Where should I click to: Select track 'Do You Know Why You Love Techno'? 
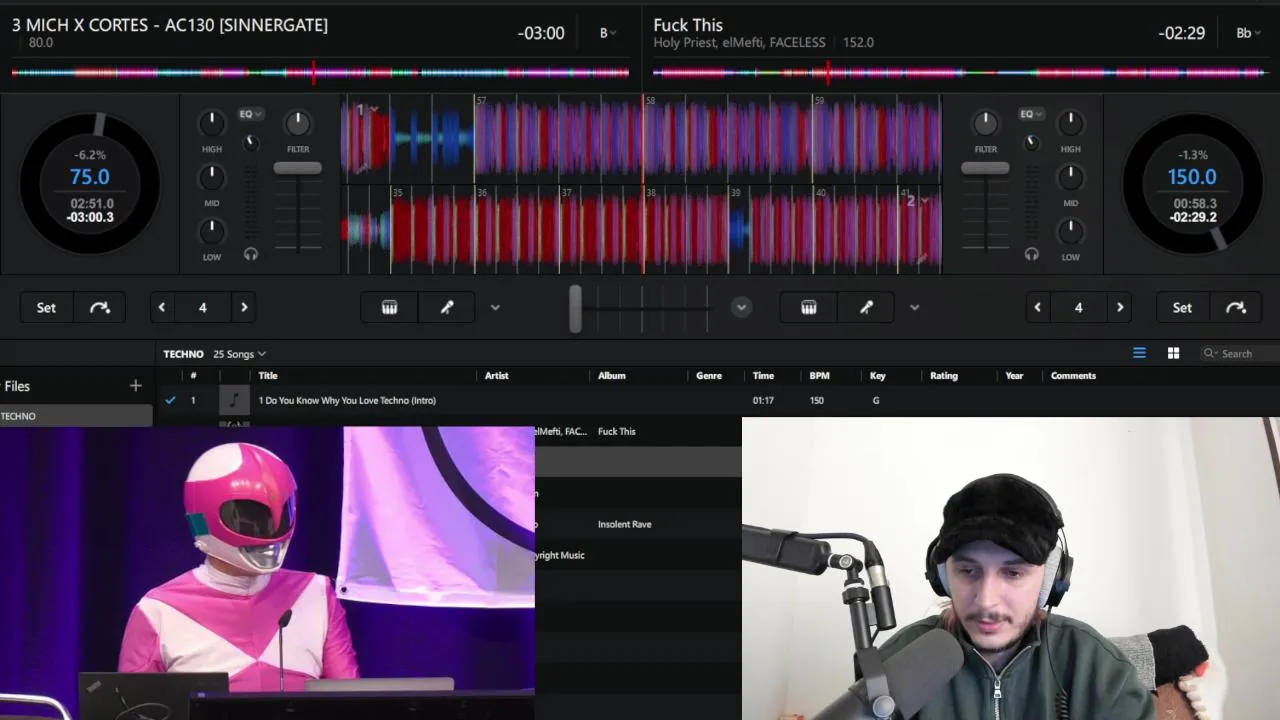click(x=347, y=400)
